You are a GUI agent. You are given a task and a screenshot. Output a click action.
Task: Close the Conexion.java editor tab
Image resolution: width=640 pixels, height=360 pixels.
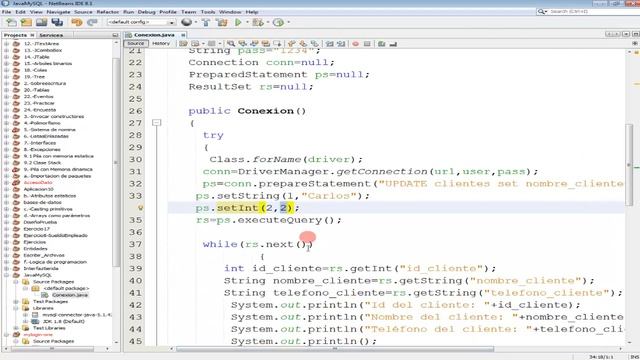[x=183, y=35]
